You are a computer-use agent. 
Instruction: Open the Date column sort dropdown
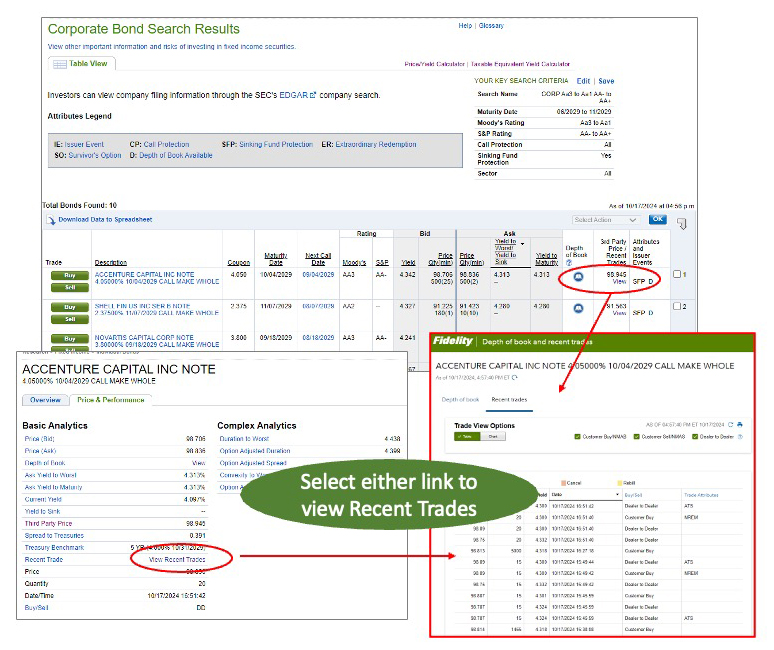[617, 494]
